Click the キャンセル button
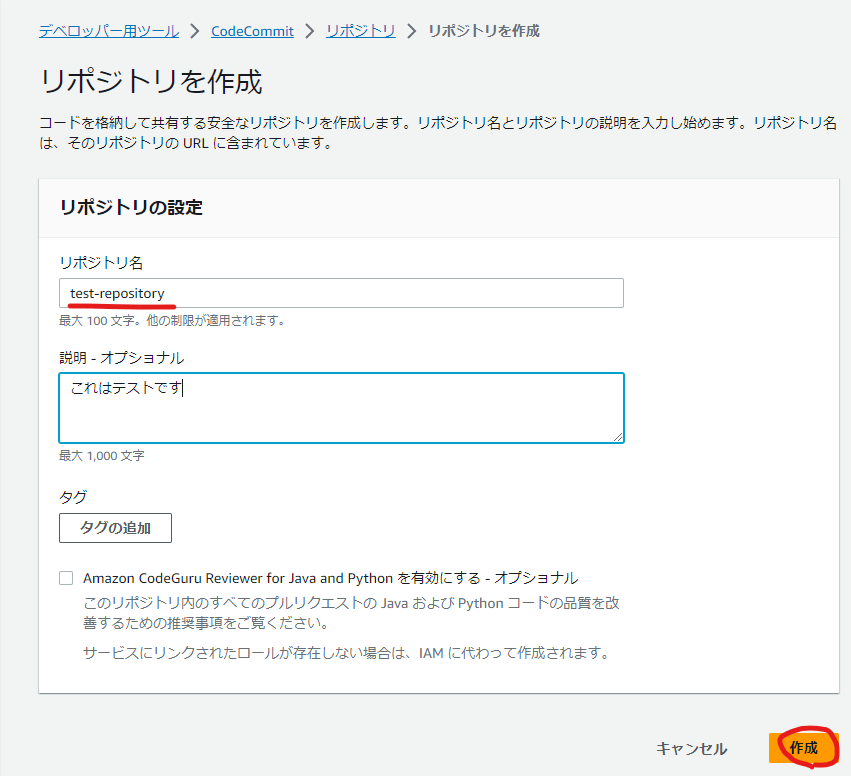 point(691,748)
